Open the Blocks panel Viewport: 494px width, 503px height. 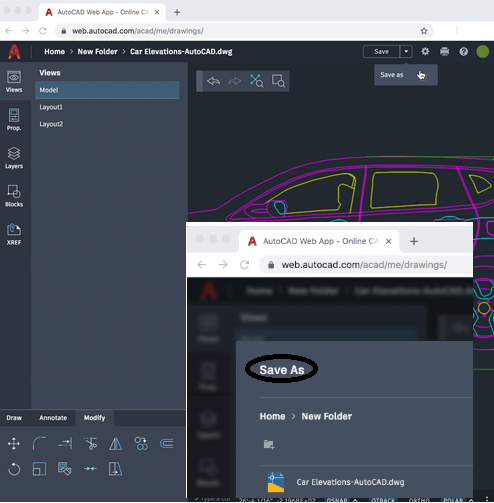[14, 196]
